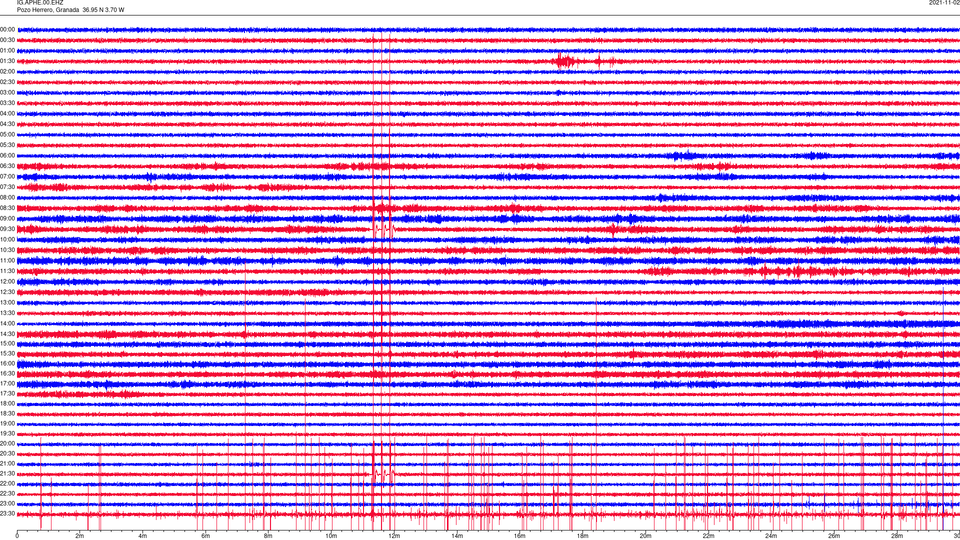Select the 10:00 trace label

click(x=8, y=239)
